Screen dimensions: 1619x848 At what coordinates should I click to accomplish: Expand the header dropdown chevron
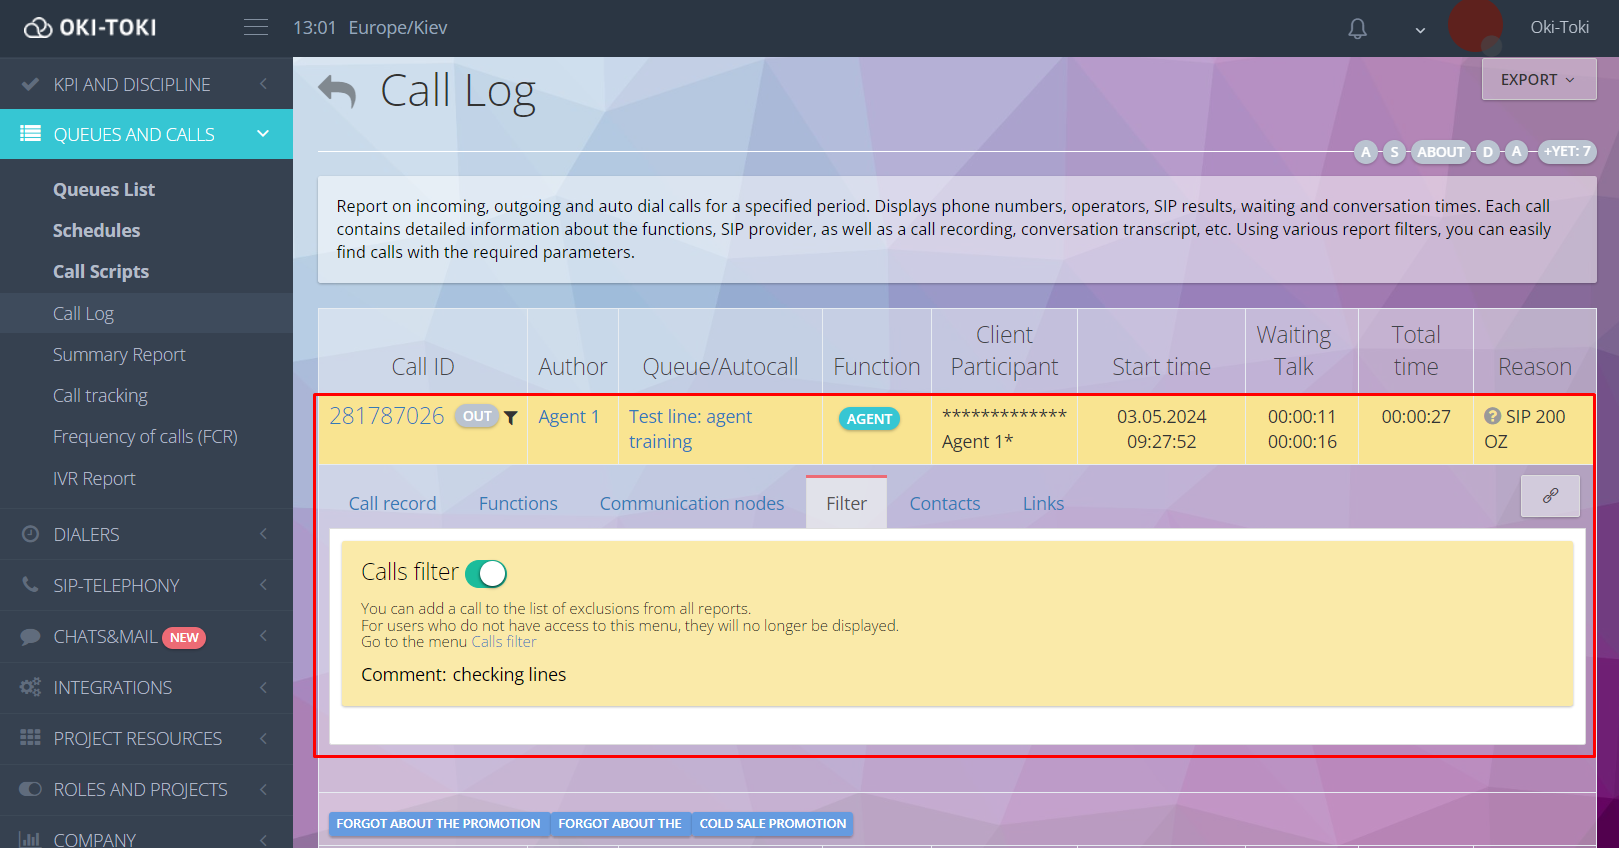click(x=1420, y=30)
